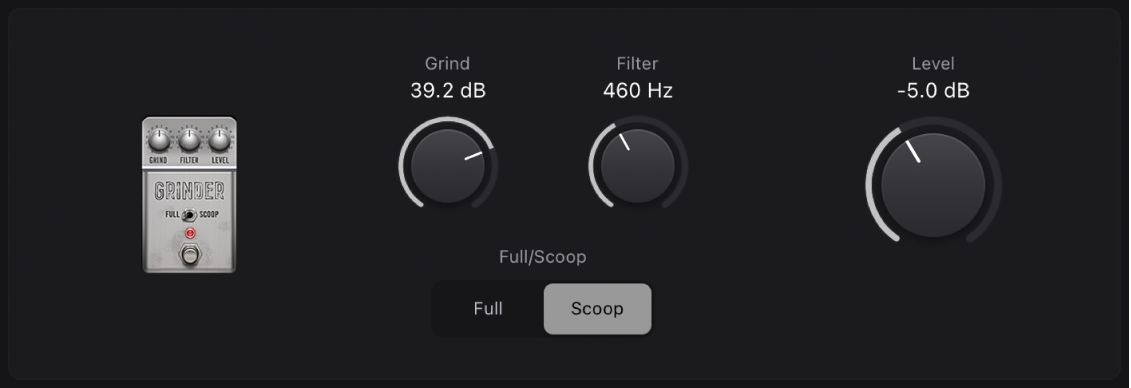Click the large Grind knob
Image resolution: width=1131 pixels, height=388 pixels.
tap(448, 167)
